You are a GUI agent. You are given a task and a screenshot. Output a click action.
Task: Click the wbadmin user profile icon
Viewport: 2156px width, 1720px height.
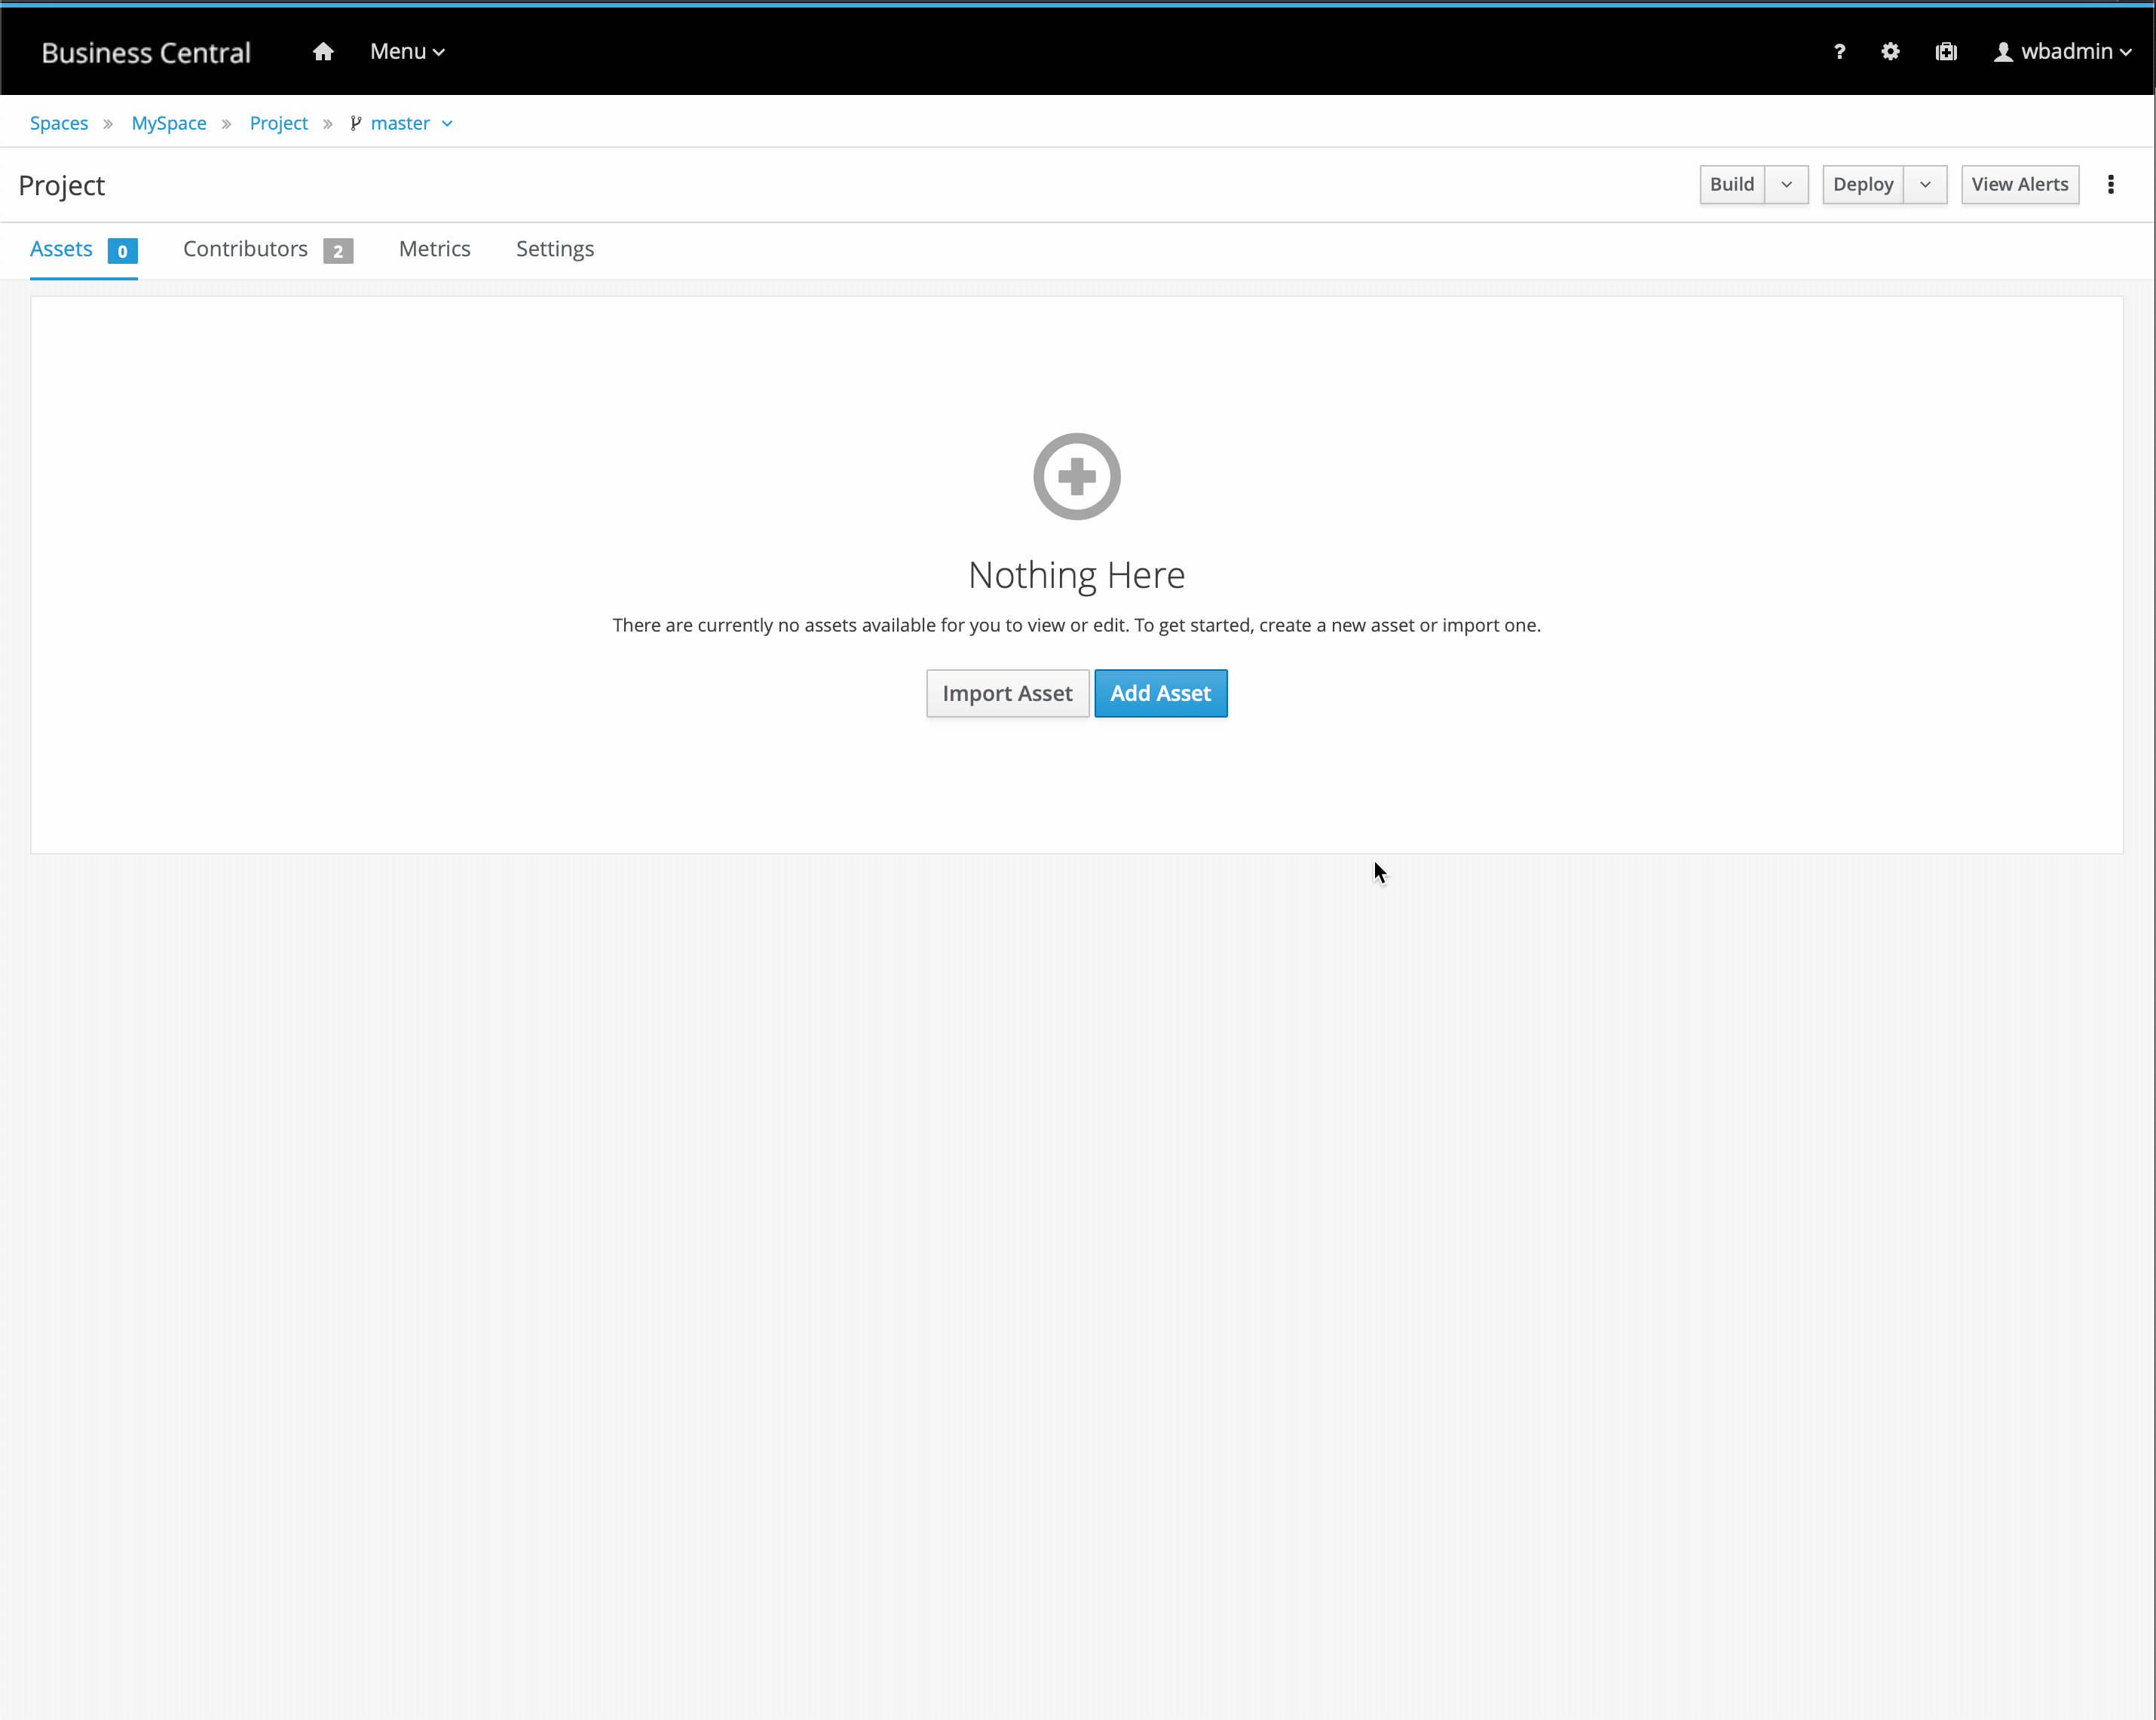[x=2003, y=52]
